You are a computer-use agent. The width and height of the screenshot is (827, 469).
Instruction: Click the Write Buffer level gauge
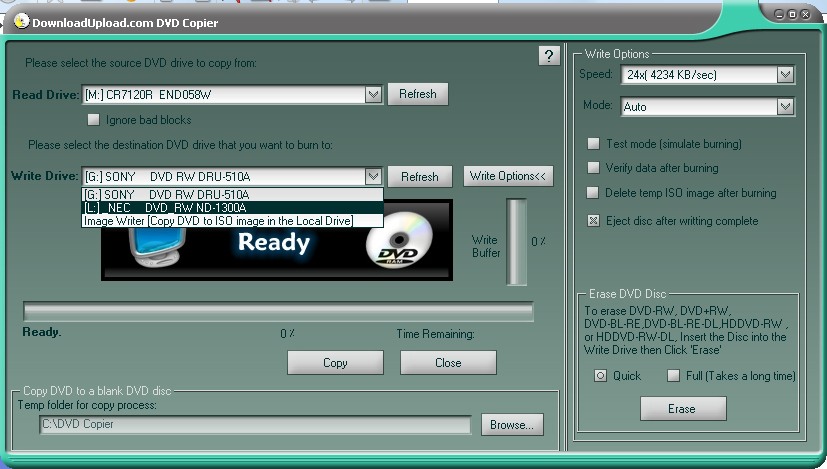click(x=516, y=242)
